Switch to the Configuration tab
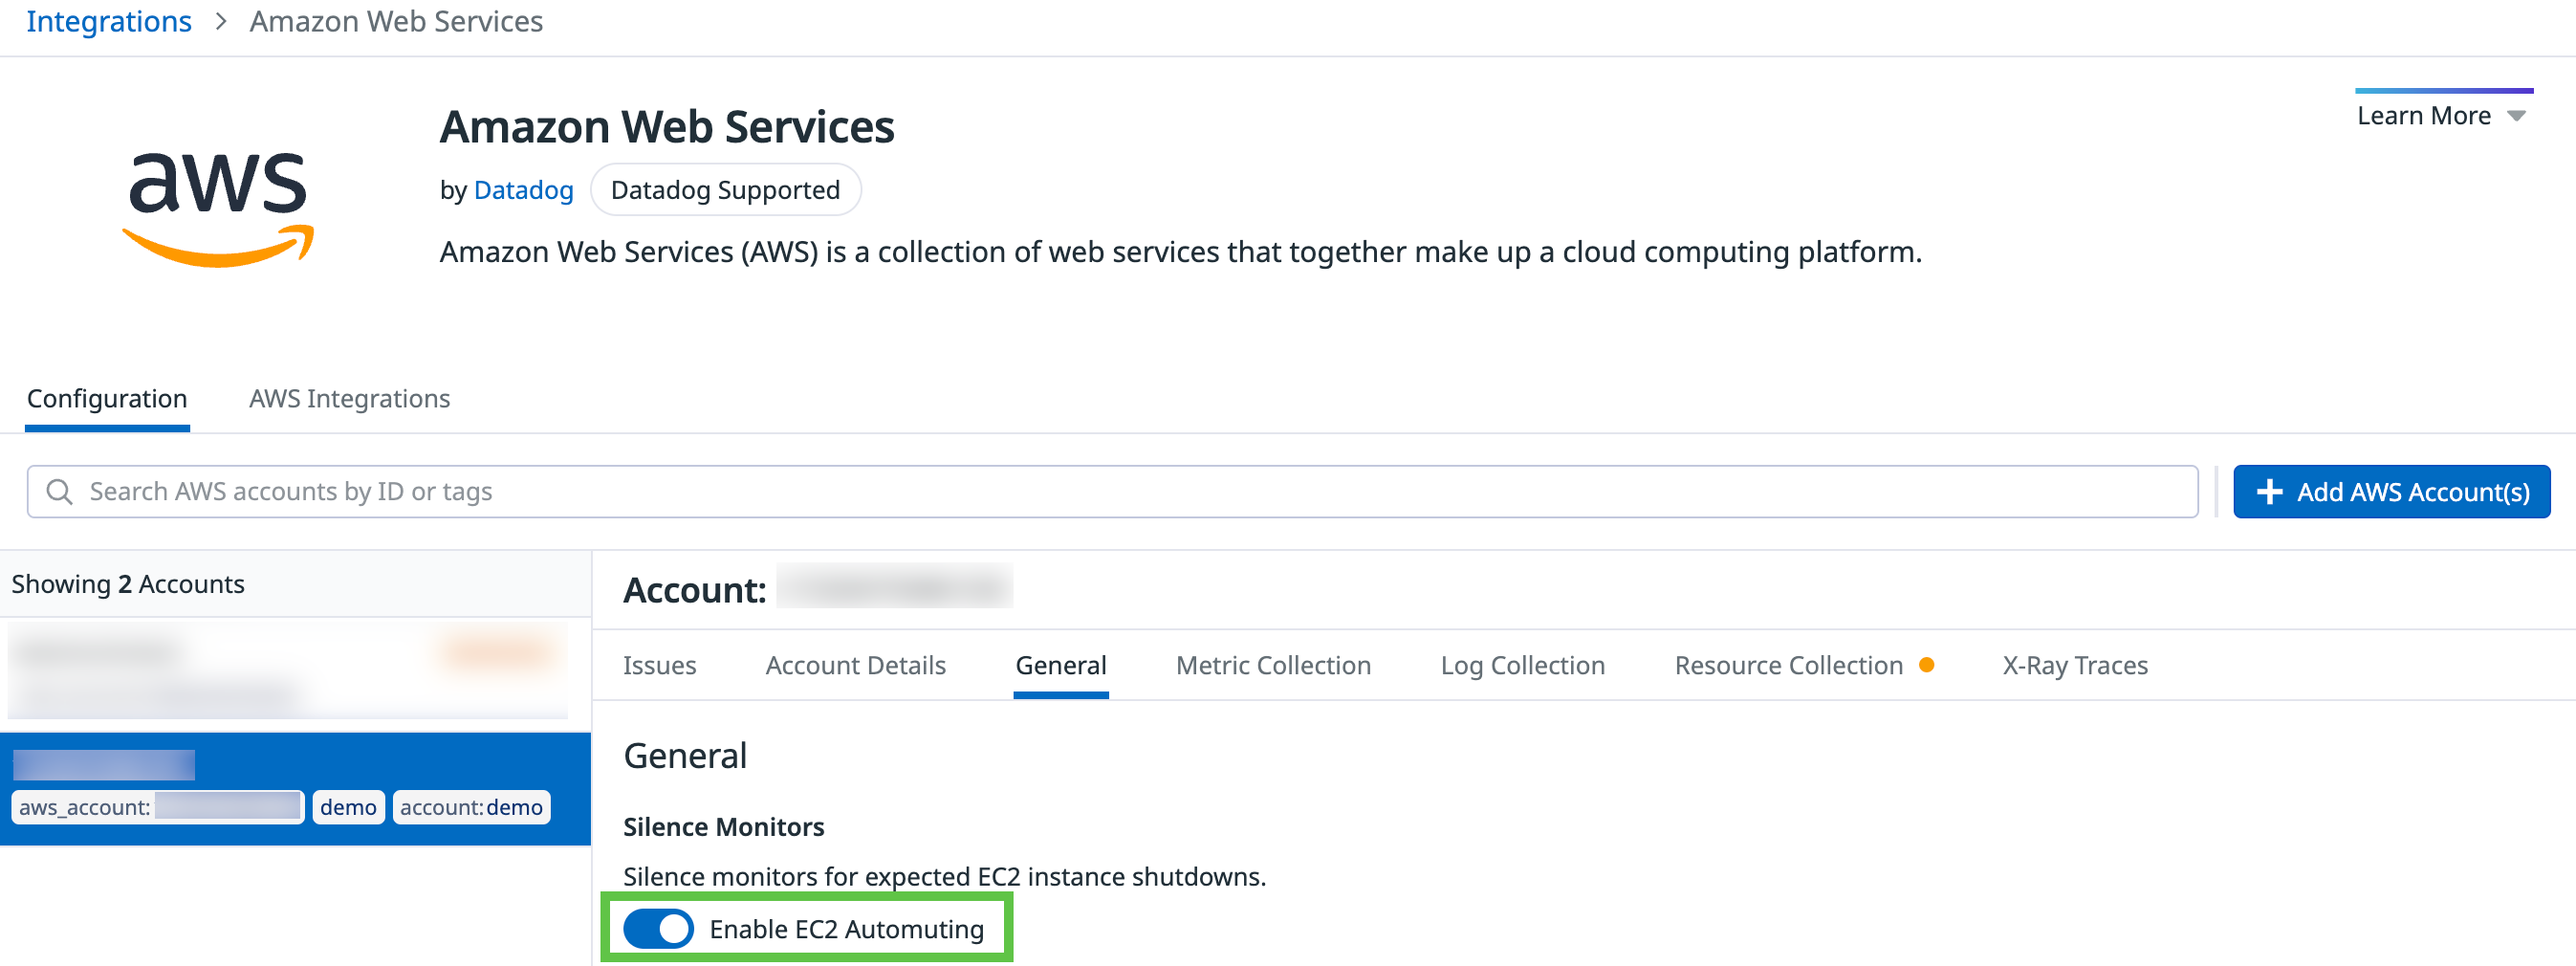Image resolution: width=2576 pixels, height=966 pixels. coord(107,399)
